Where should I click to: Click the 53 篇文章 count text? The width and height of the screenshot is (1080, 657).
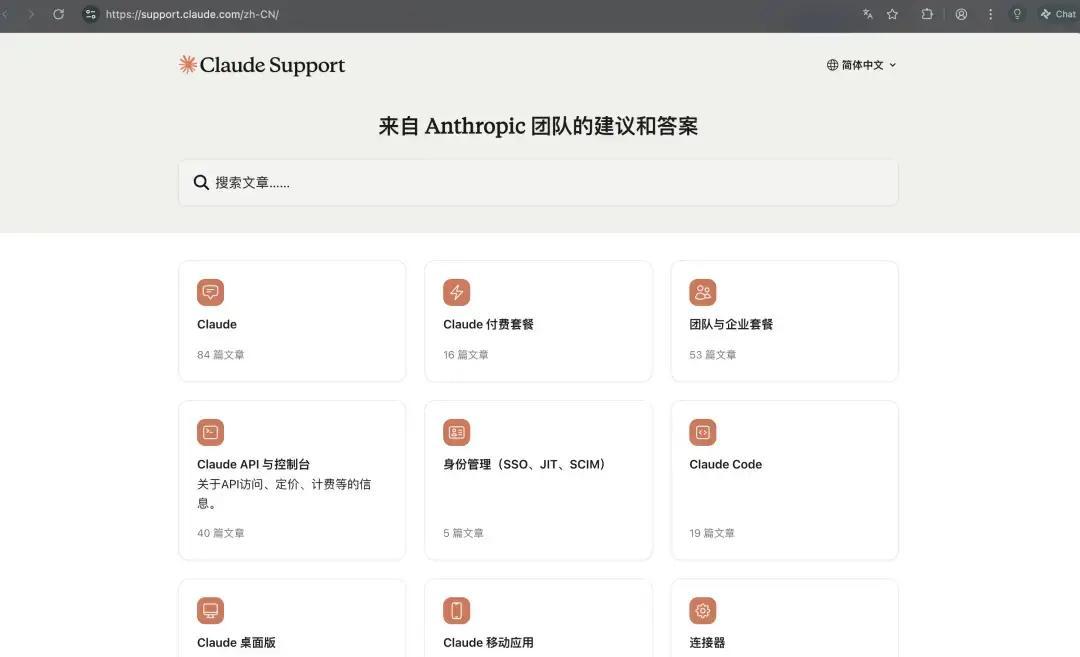(x=713, y=355)
